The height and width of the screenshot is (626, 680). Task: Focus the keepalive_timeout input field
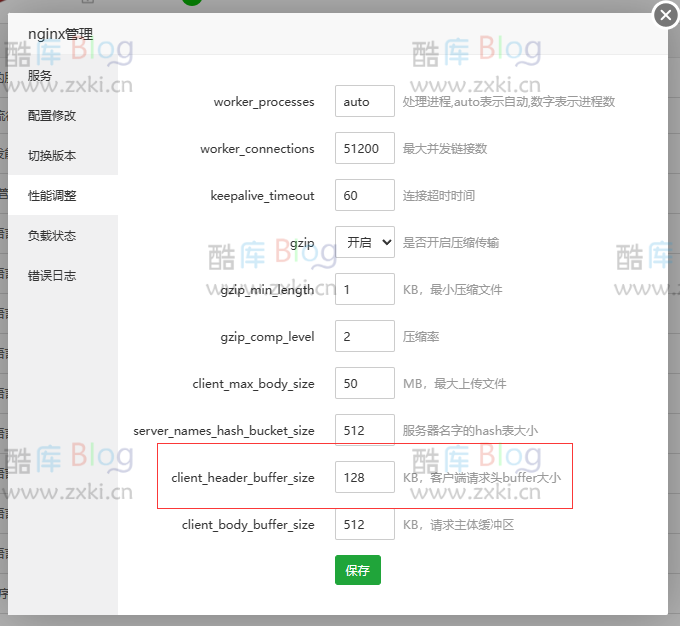pos(365,195)
